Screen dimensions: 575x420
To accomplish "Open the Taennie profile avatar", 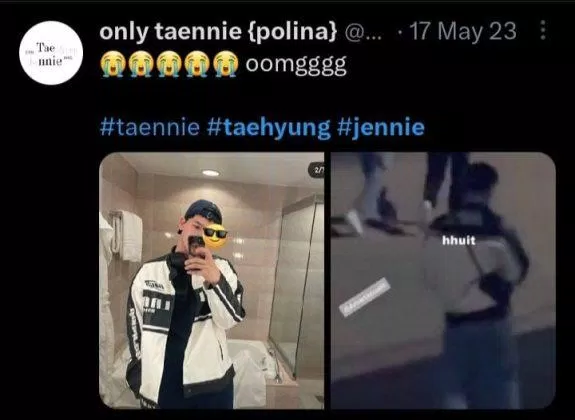I will (51, 53).
